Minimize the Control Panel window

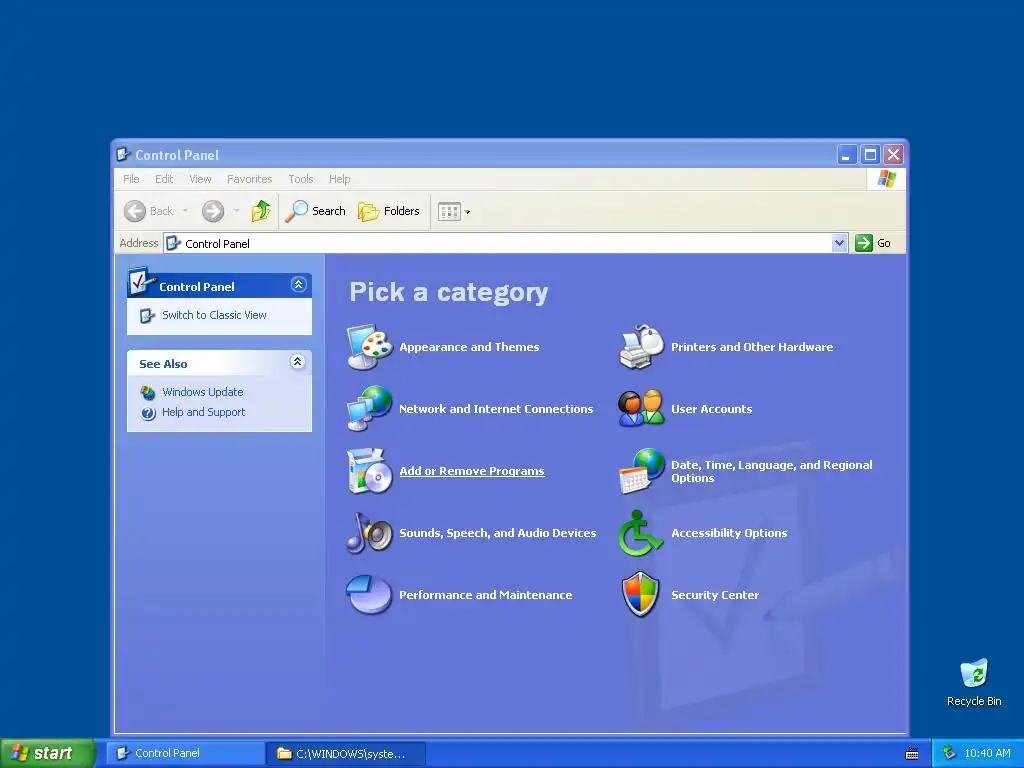click(847, 155)
